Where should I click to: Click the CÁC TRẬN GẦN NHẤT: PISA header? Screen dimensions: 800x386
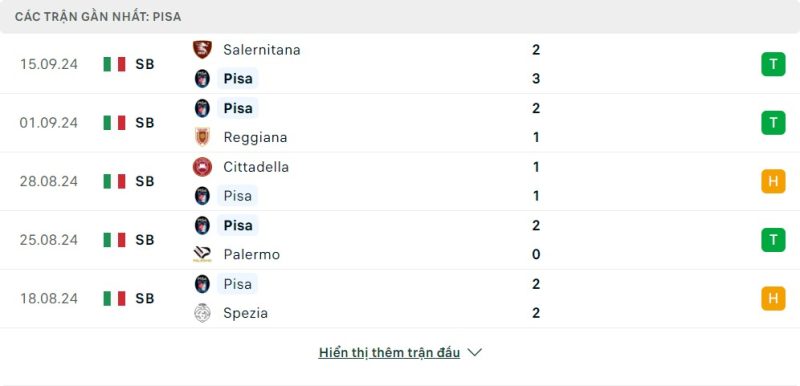98,16
